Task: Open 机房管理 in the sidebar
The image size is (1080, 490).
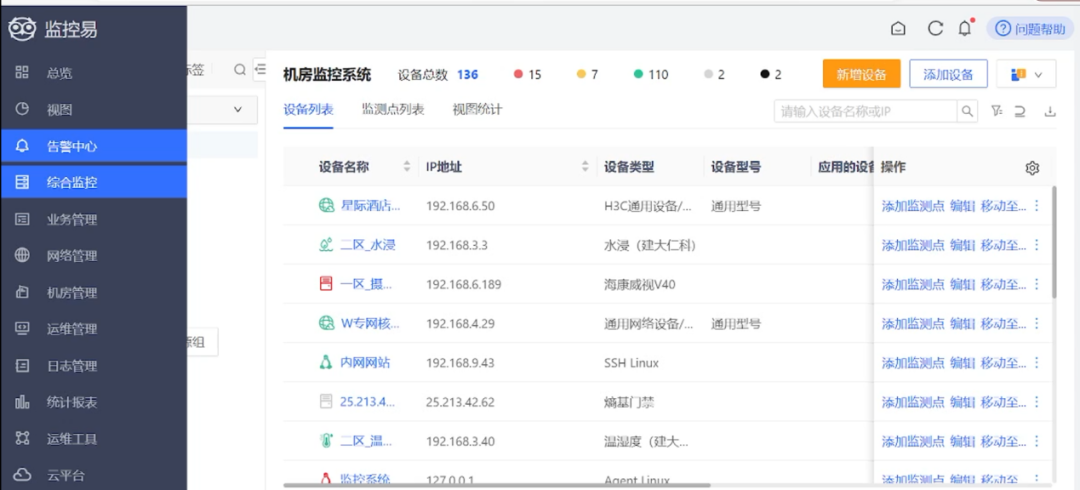Action: coord(94,292)
